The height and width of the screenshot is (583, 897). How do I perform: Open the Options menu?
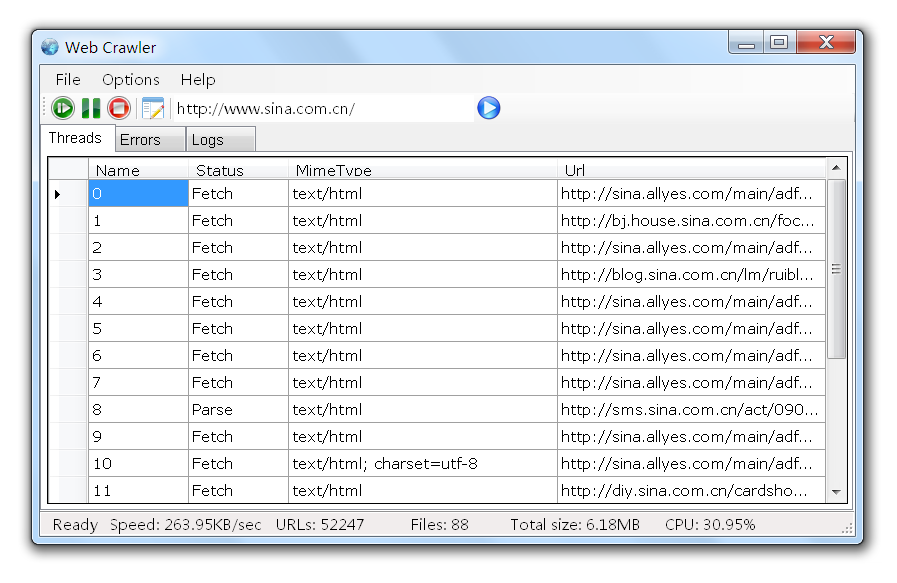130,80
